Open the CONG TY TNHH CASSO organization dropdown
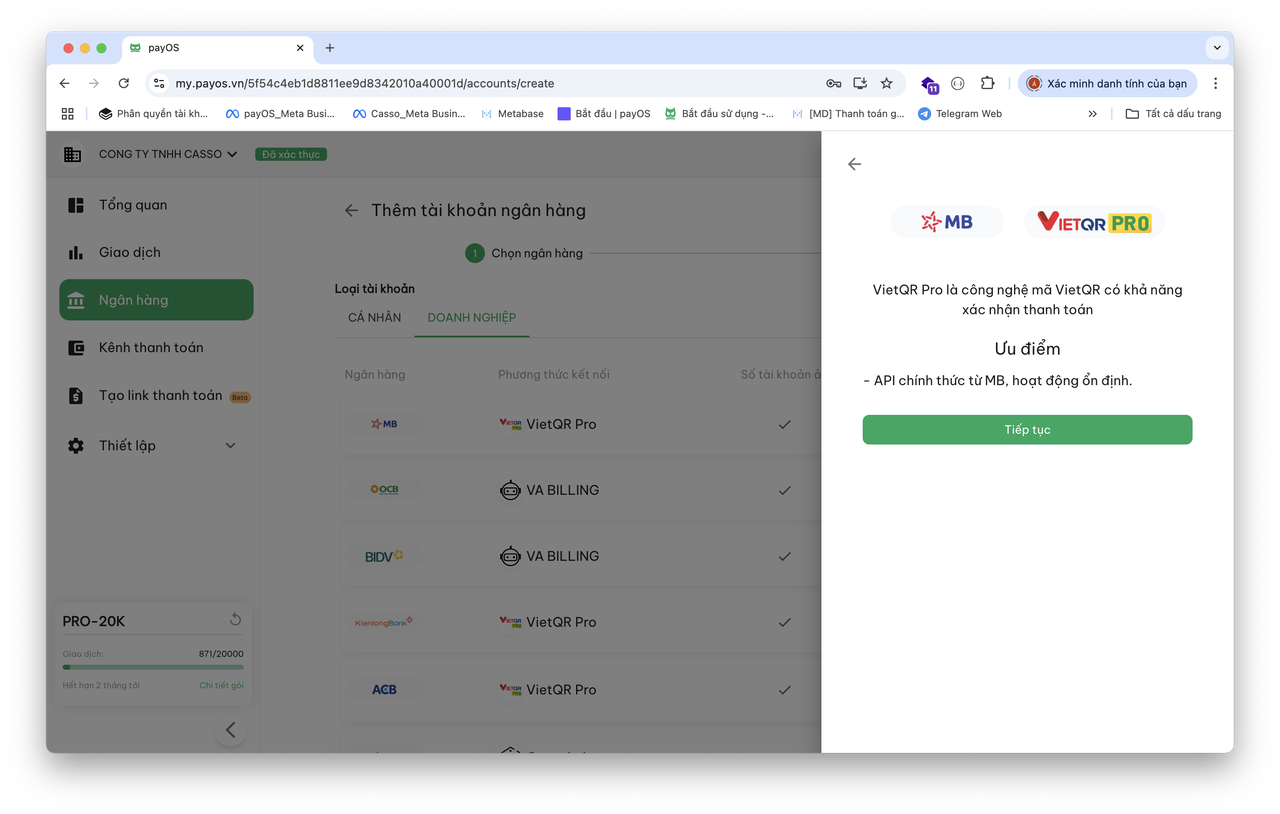 click(x=168, y=154)
